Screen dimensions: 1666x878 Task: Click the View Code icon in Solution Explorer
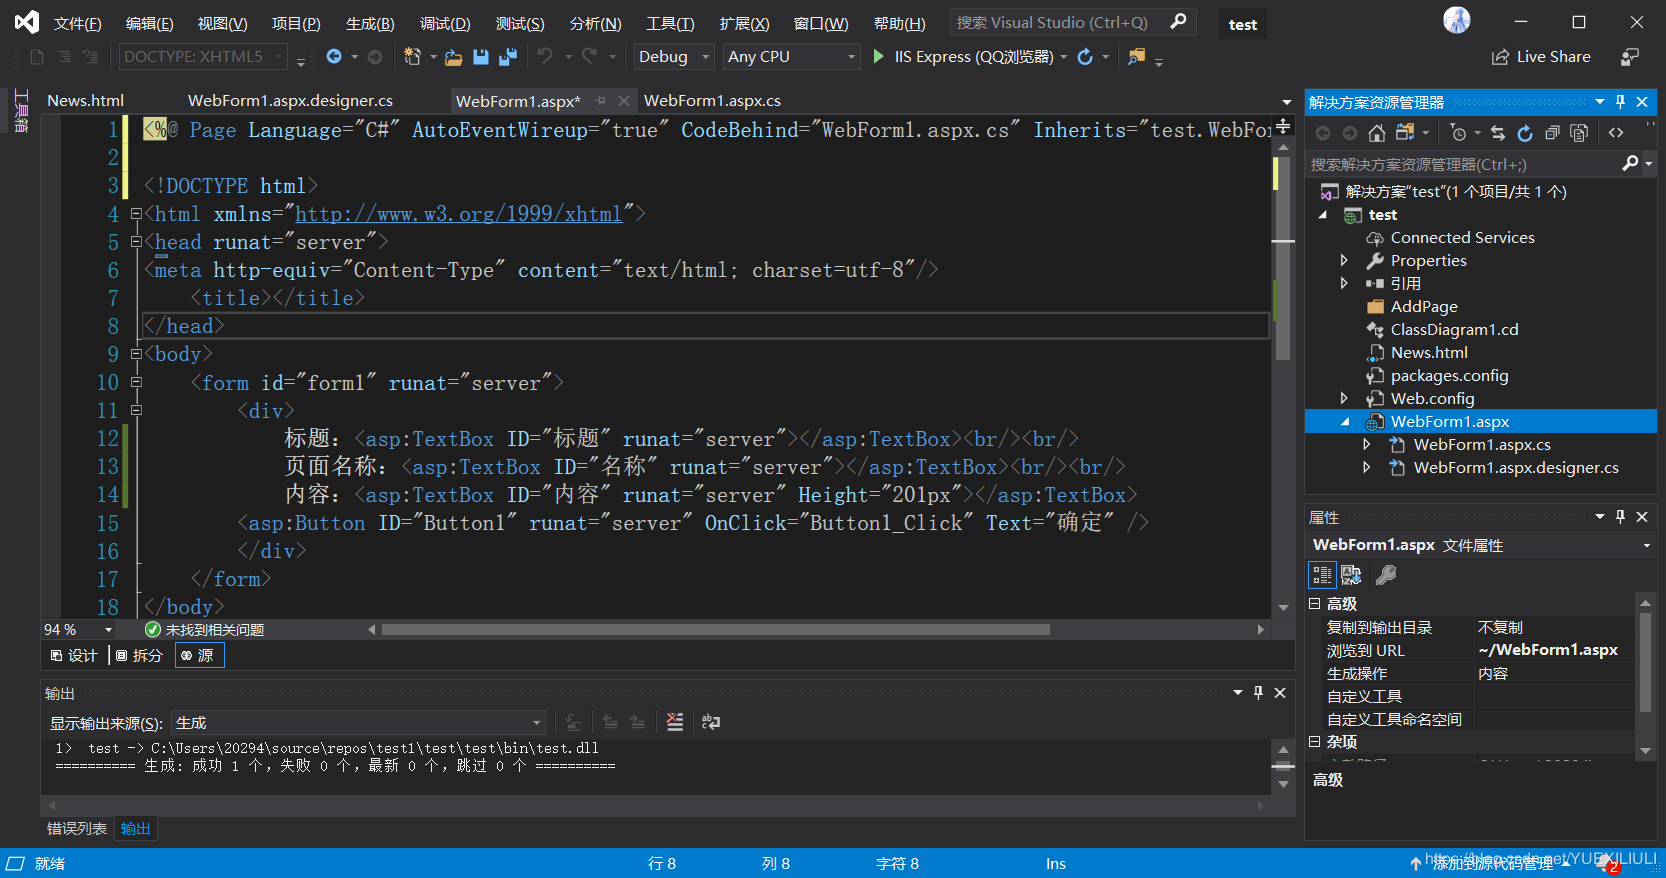pyautogui.click(x=1616, y=133)
